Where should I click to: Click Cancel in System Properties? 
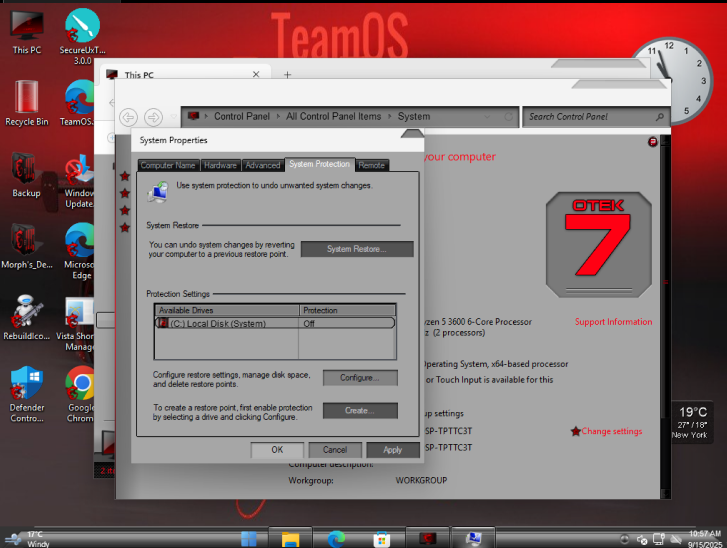(x=335, y=450)
